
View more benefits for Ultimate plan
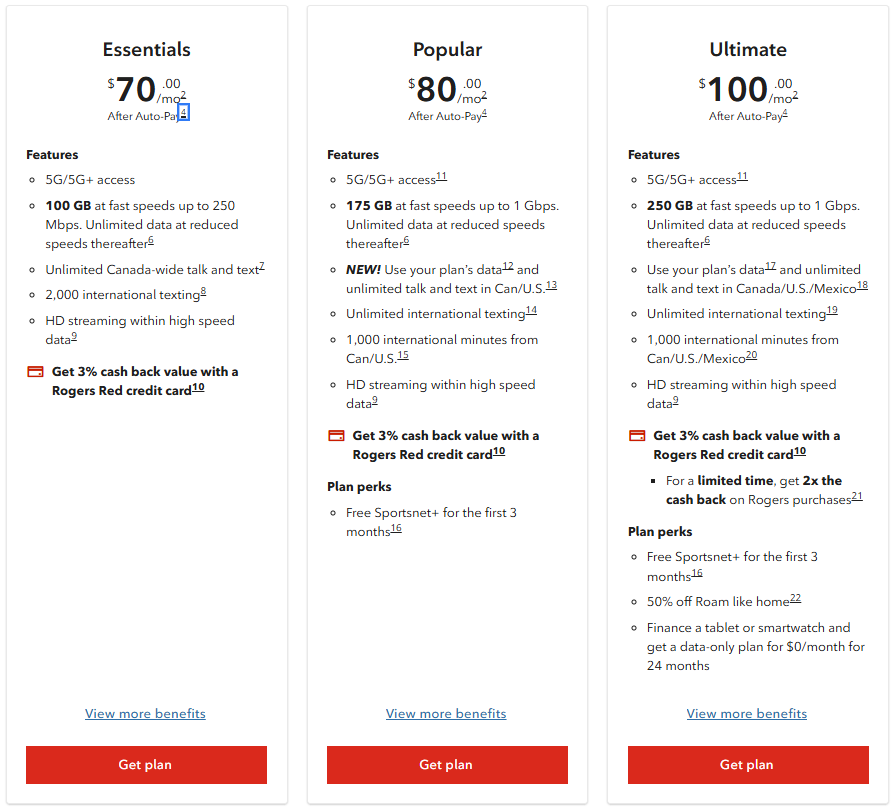click(x=747, y=714)
